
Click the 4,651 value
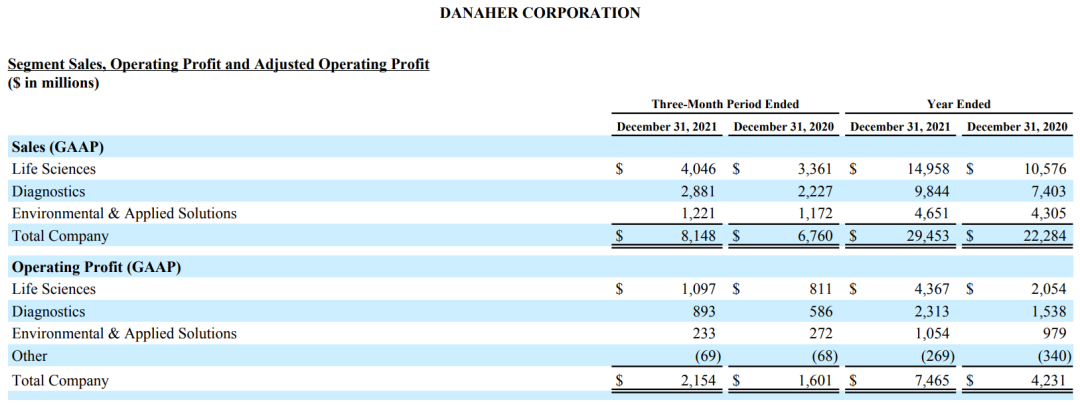click(x=931, y=214)
